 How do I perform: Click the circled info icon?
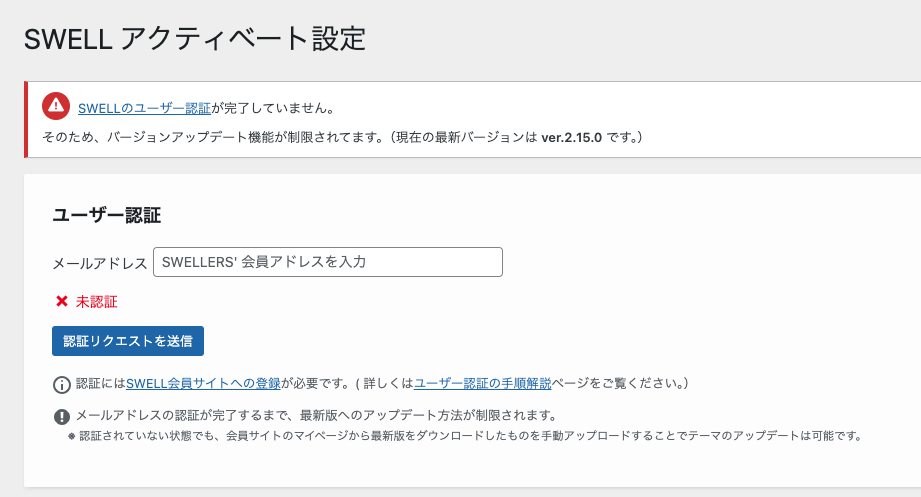click(62, 384)
